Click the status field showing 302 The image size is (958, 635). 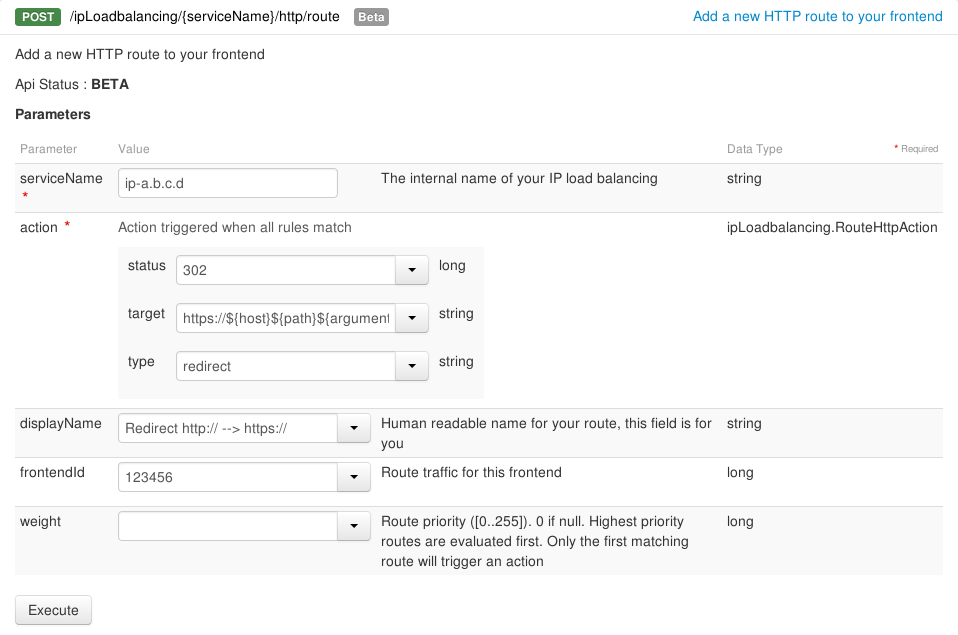(286, 270)
